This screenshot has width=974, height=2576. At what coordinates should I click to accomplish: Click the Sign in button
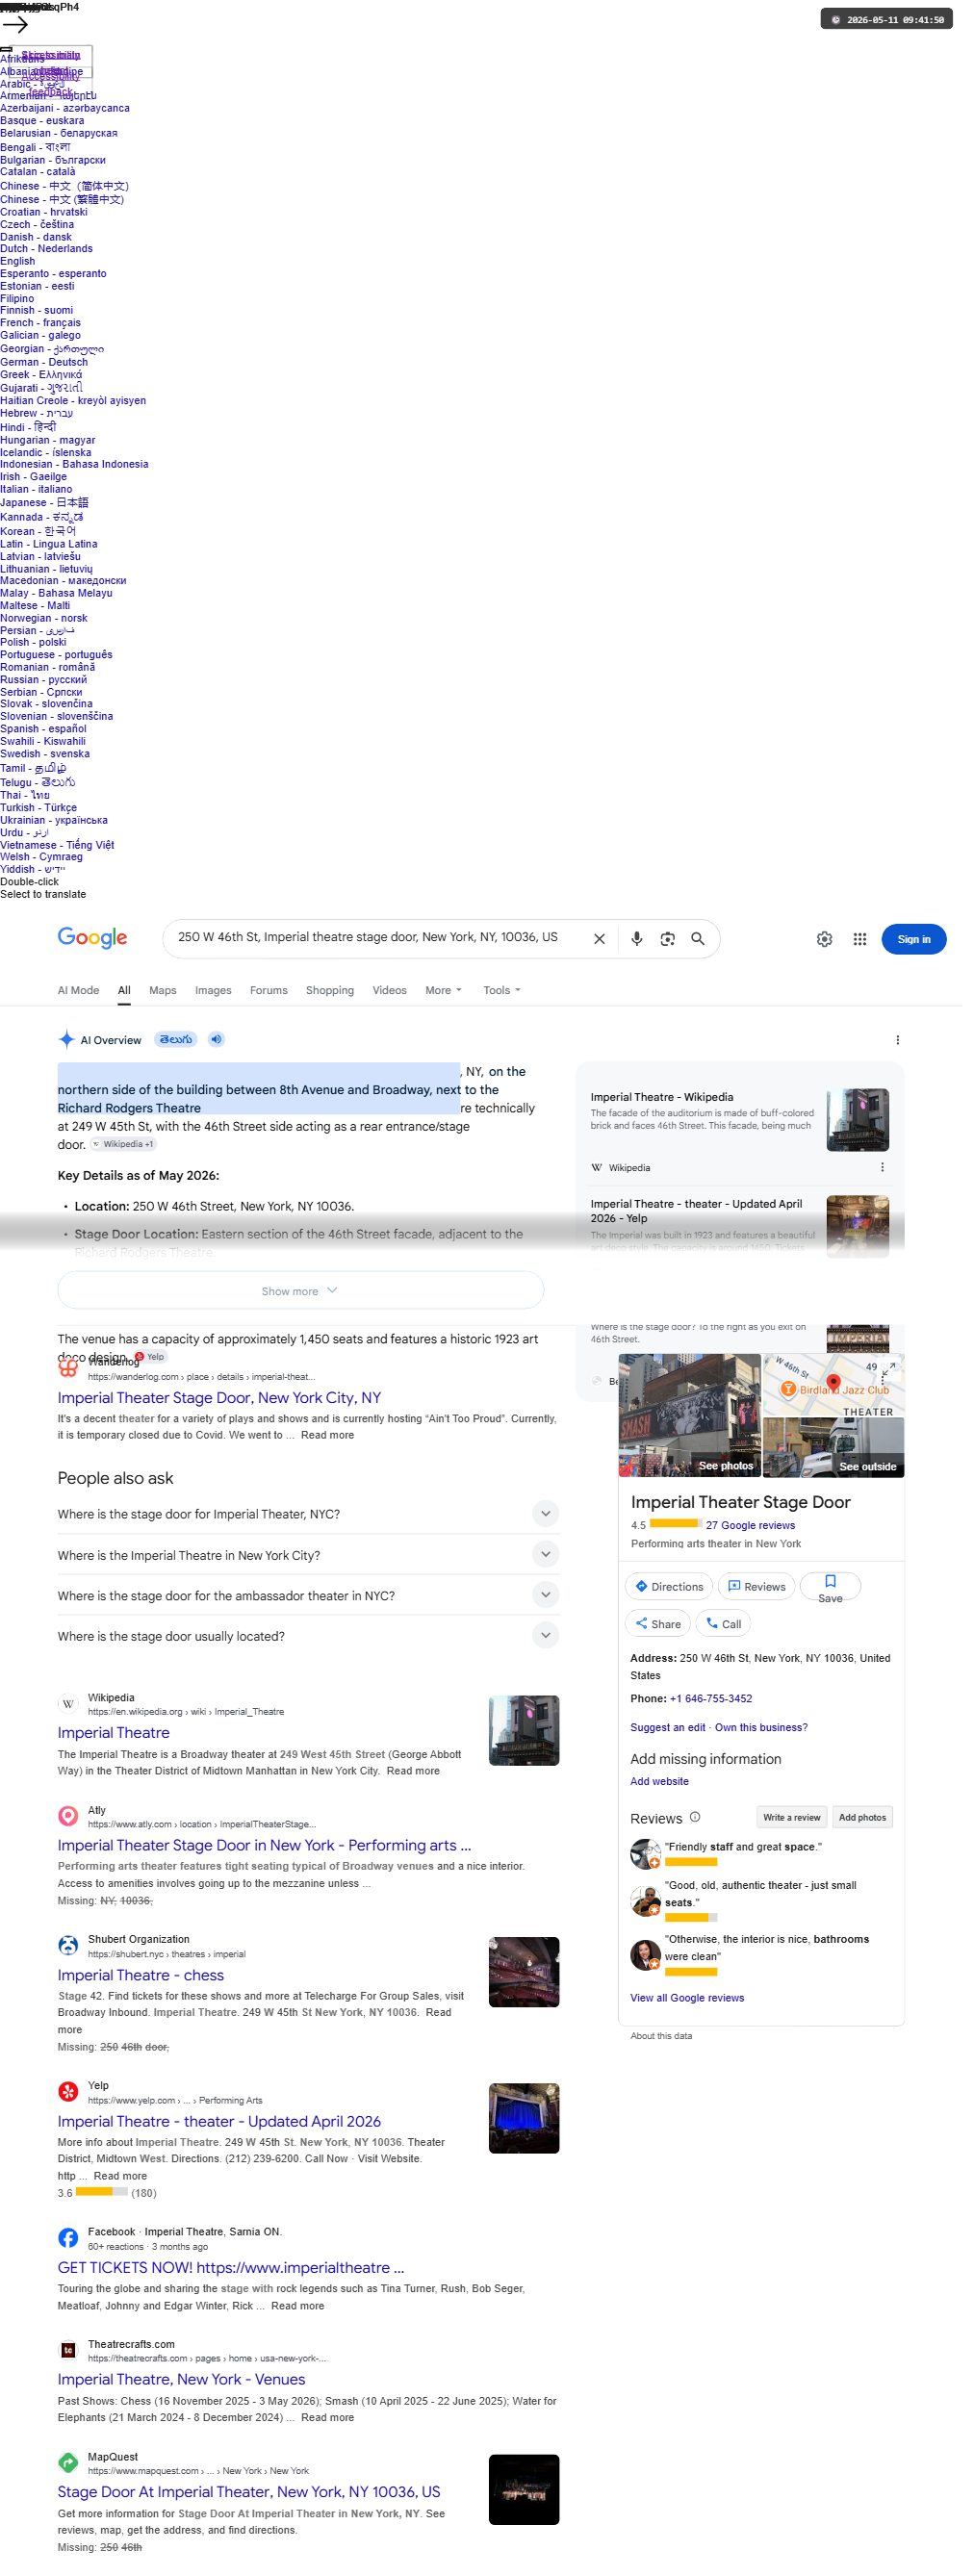click(924, 949)
